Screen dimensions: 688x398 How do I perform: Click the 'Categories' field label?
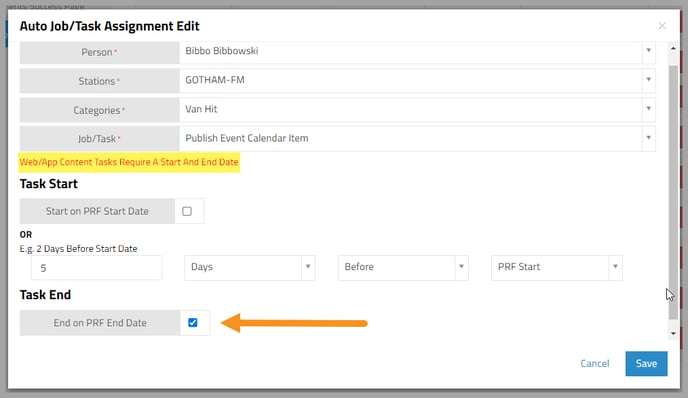click(x=99, y=110)
